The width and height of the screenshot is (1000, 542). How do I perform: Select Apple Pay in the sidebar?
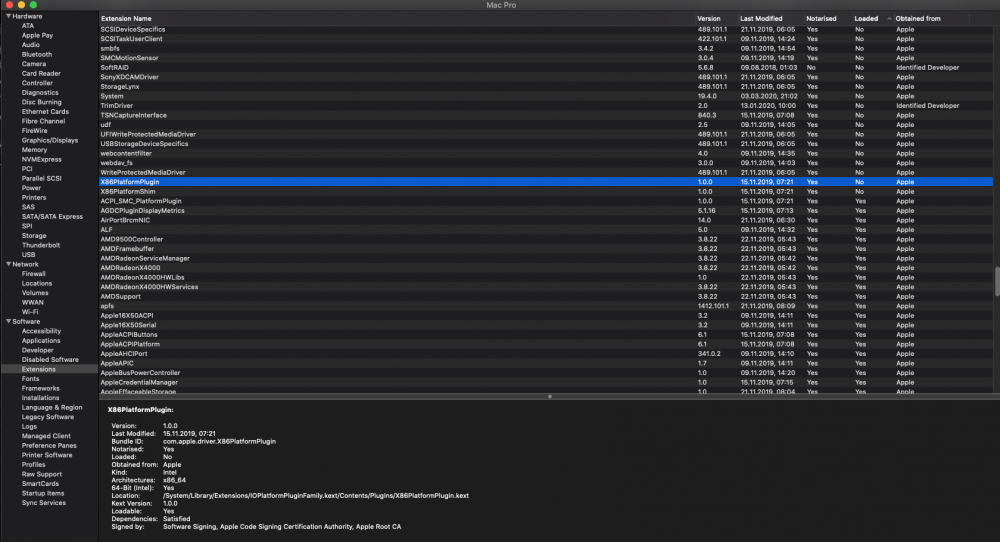pyautogui.click(x=37, y=36)
